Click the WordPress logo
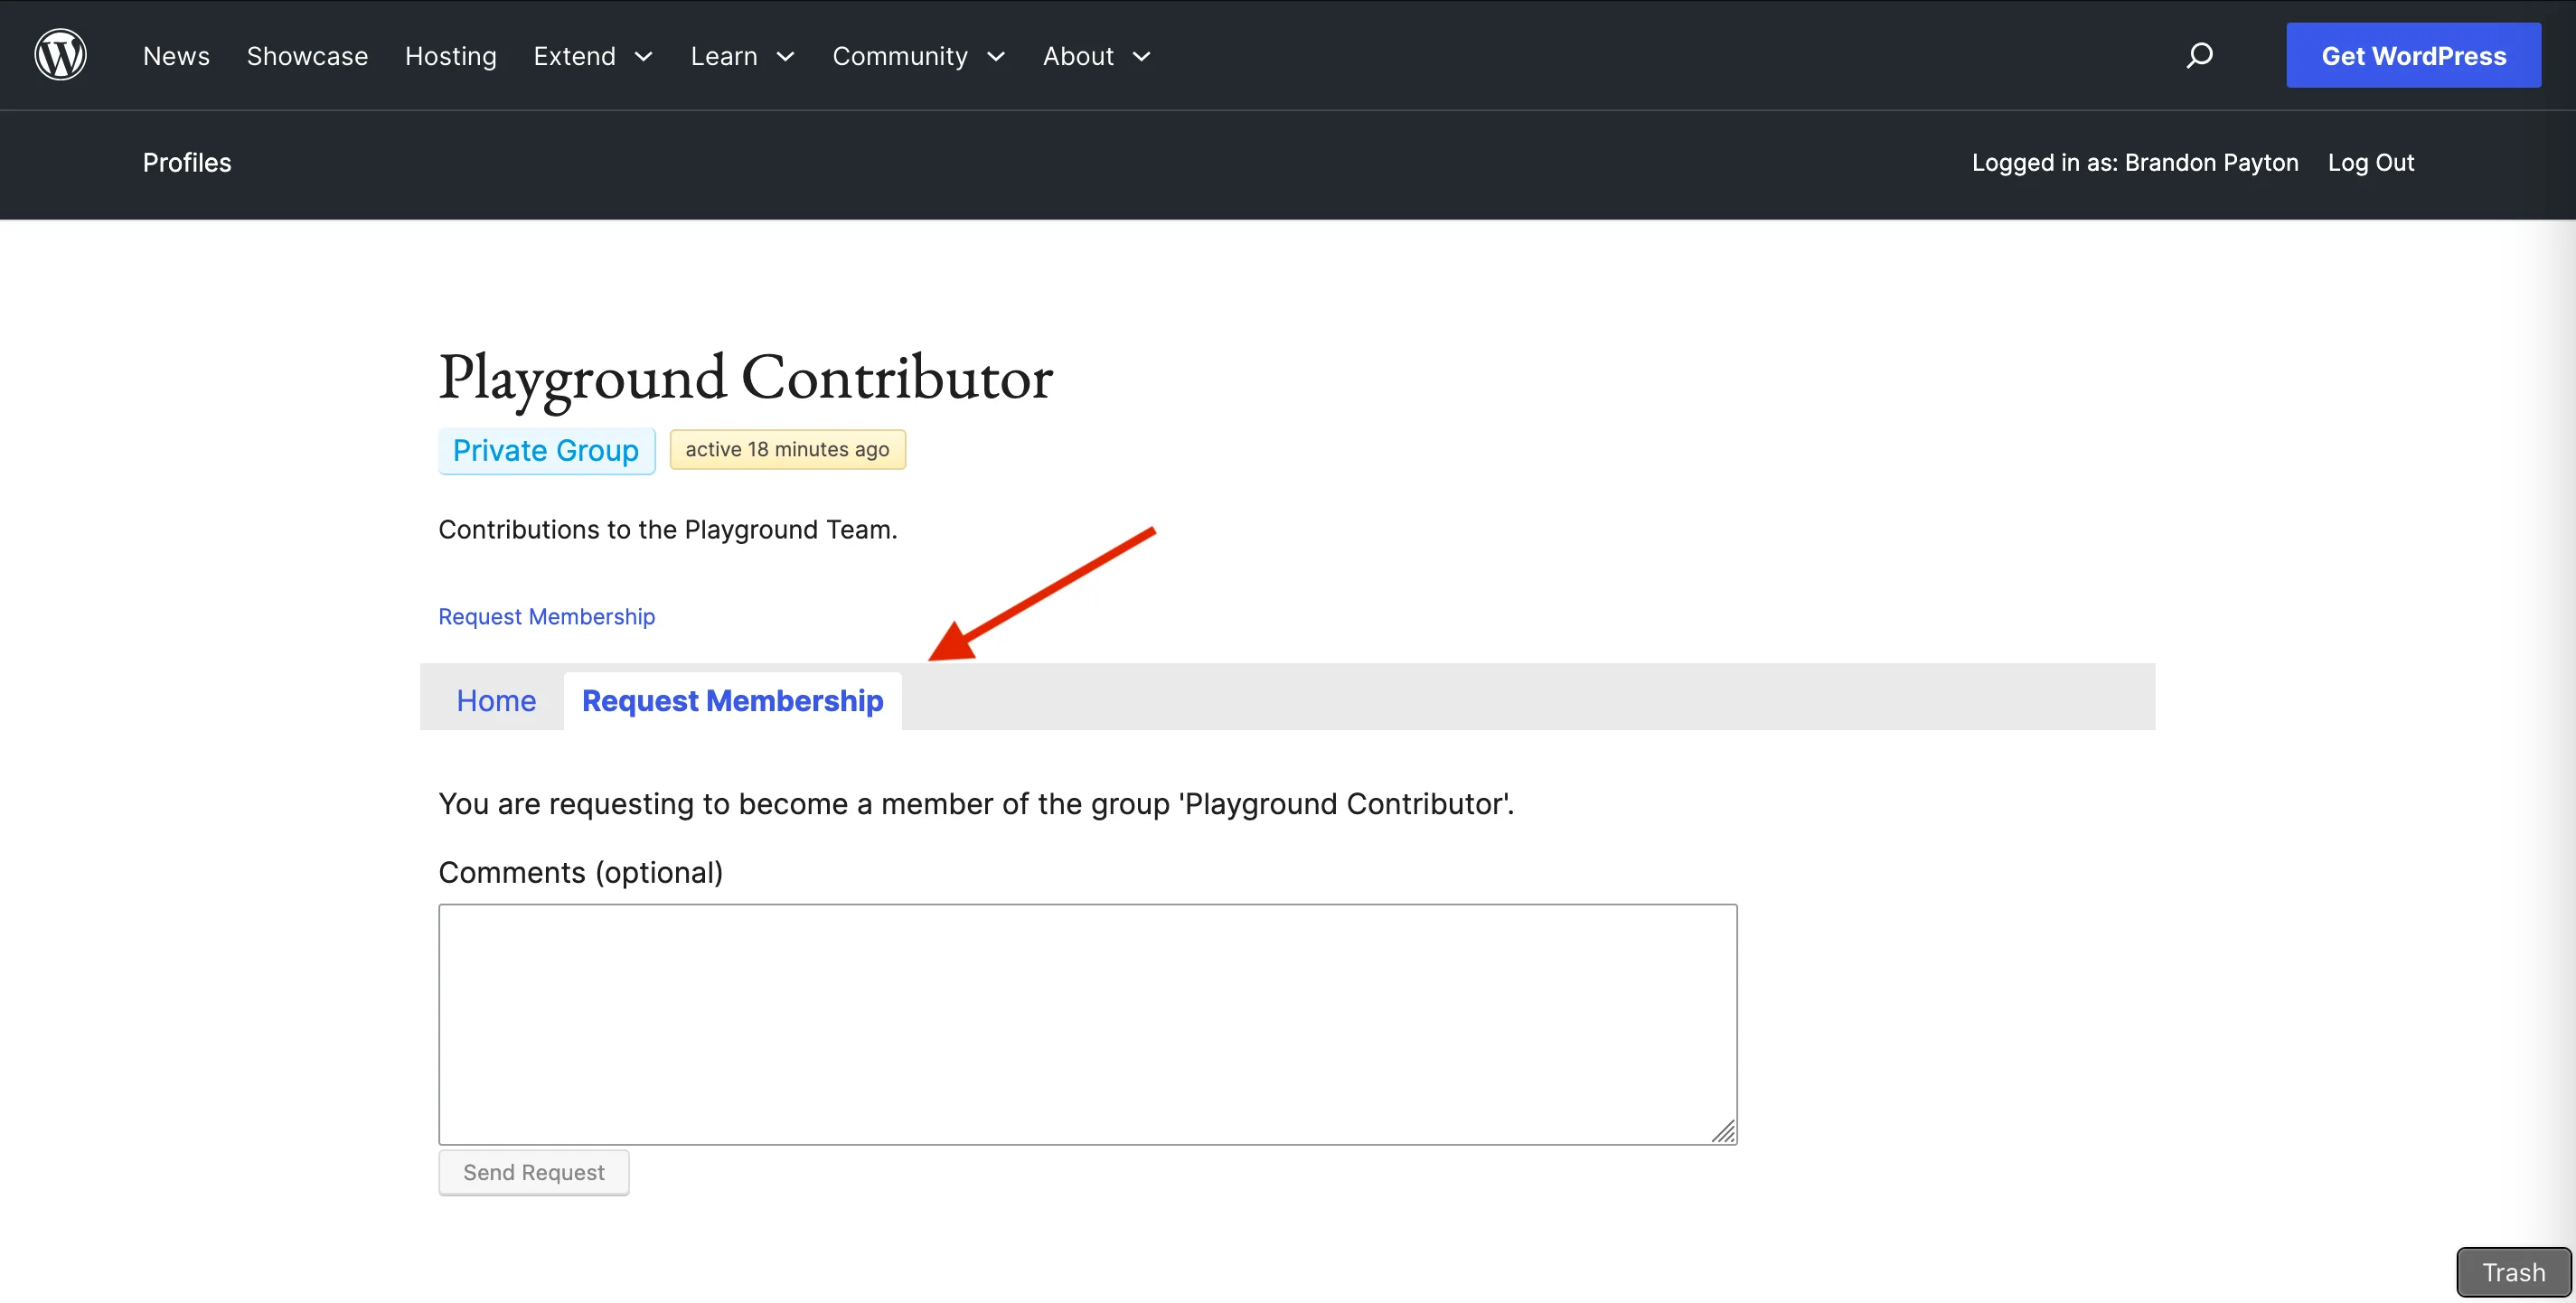Viewport: 2576px width, 1303px height. [x=60, y=54]
